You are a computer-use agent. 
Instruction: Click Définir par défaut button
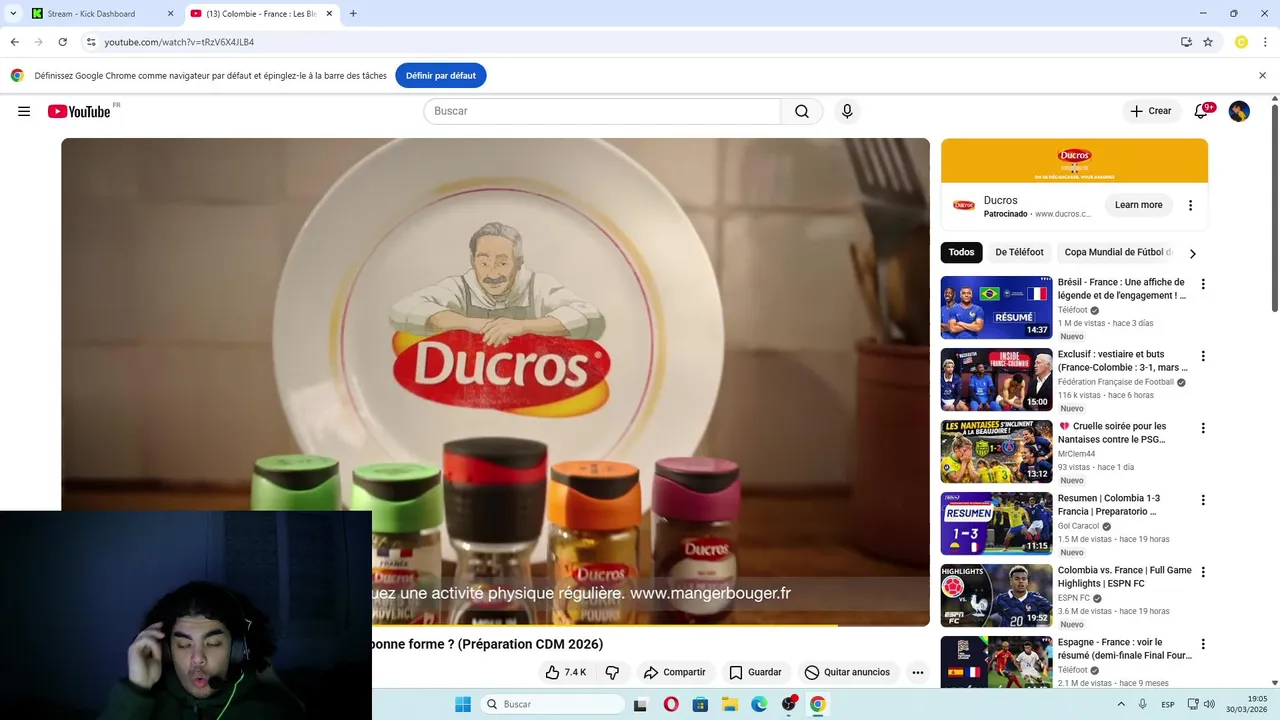click(x=441, y=76)
